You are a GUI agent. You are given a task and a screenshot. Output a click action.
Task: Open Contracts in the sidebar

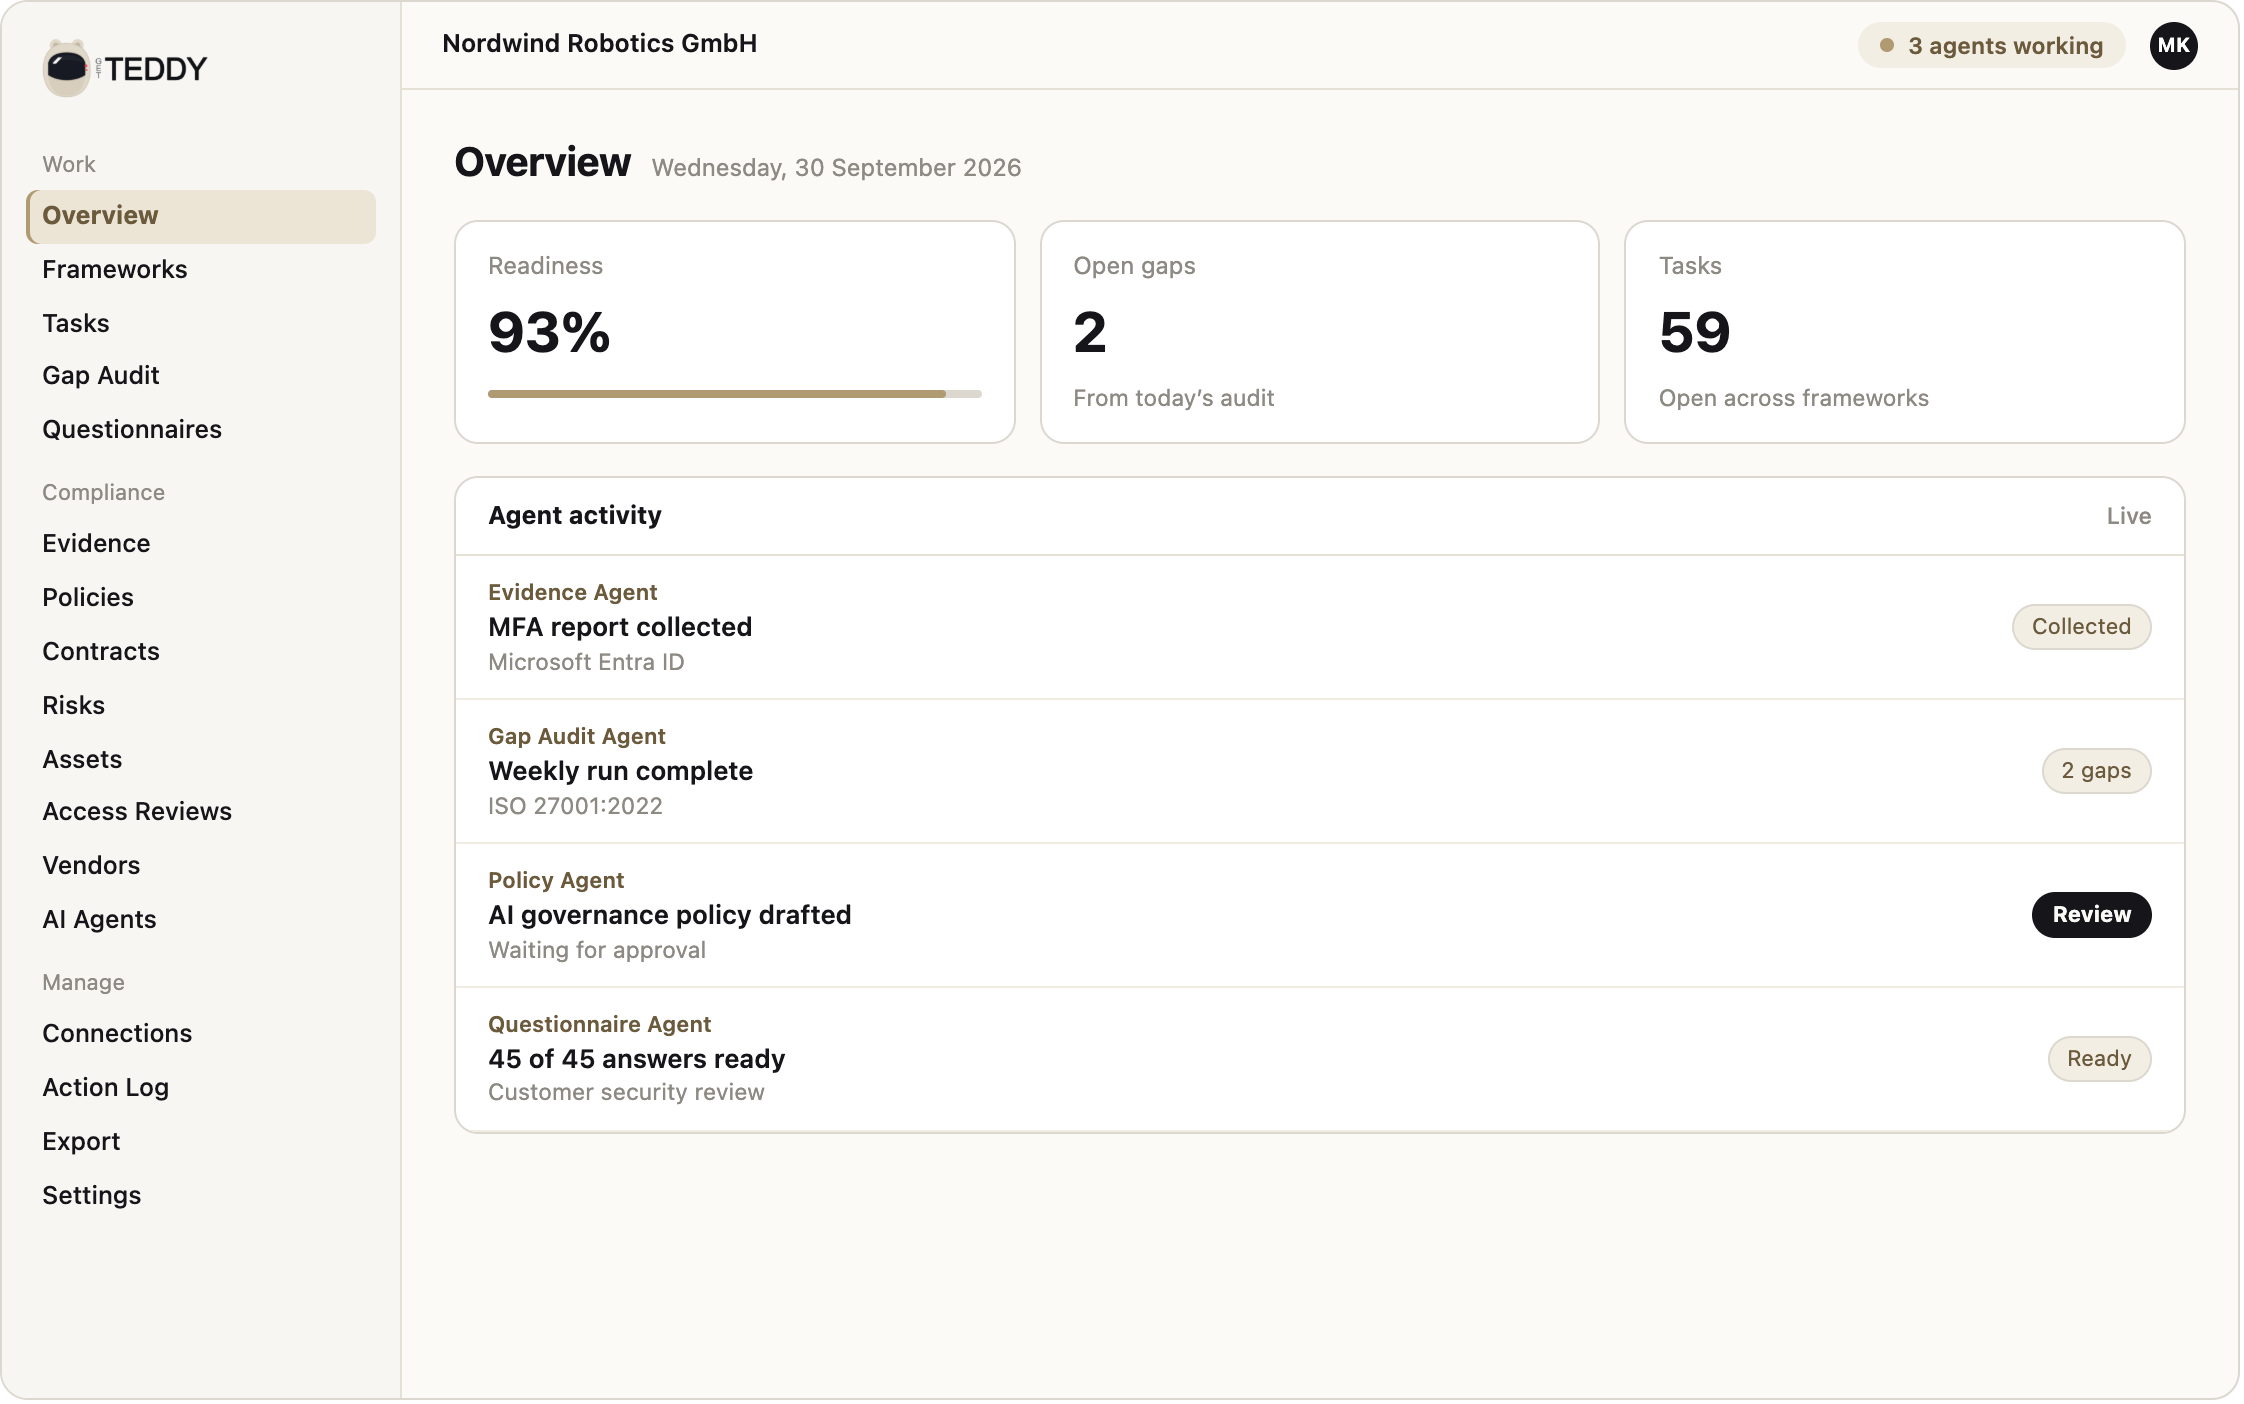[101, 651]
